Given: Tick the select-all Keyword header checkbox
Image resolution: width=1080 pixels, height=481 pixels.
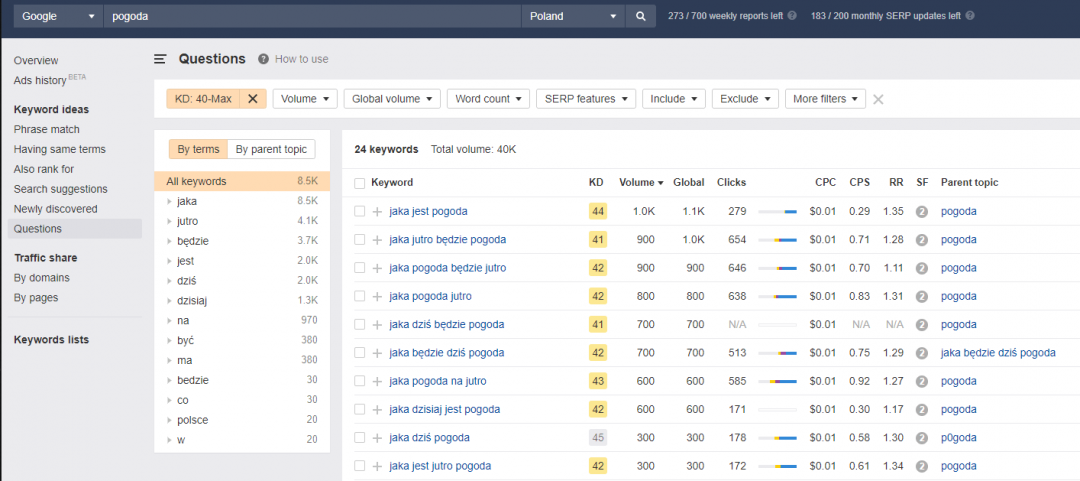Looking at the screenshot, I should tap(360, 183).
